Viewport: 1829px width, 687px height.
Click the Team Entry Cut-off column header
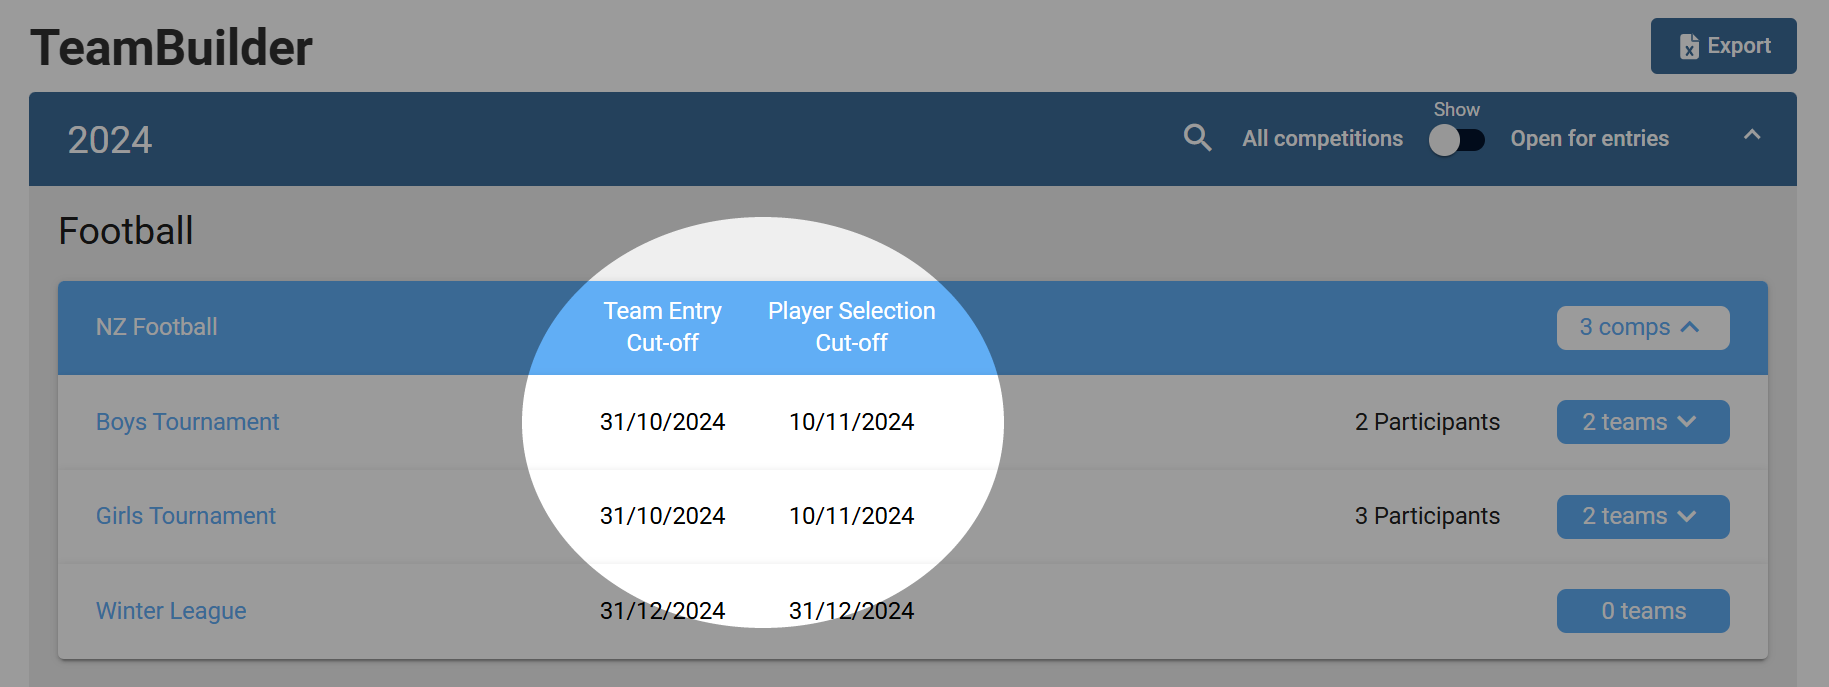(662, 327)
